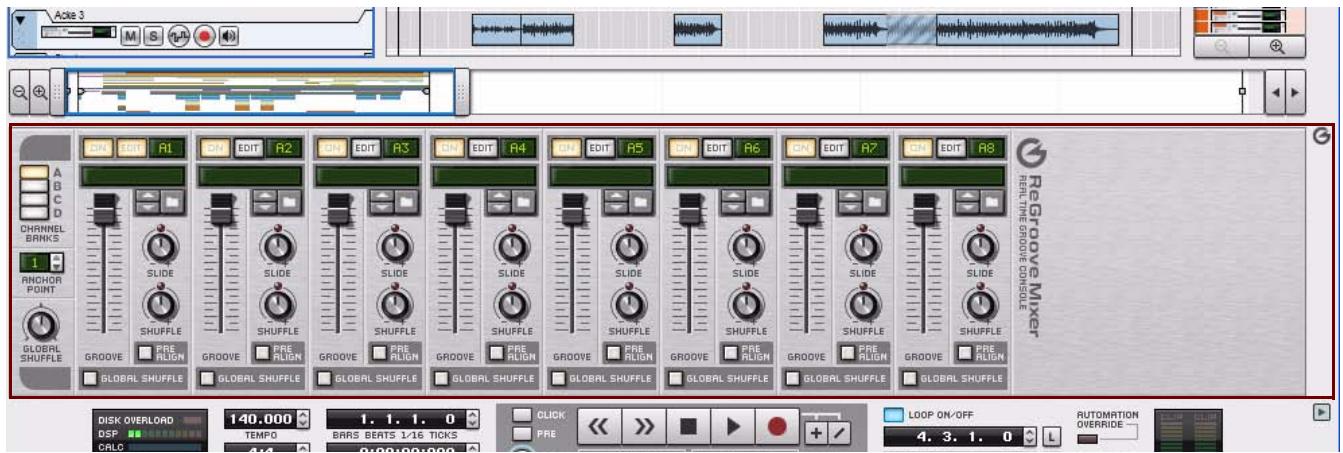Click the groove patch name display of A6
The image size is (1343, 453).
point(718,176)
